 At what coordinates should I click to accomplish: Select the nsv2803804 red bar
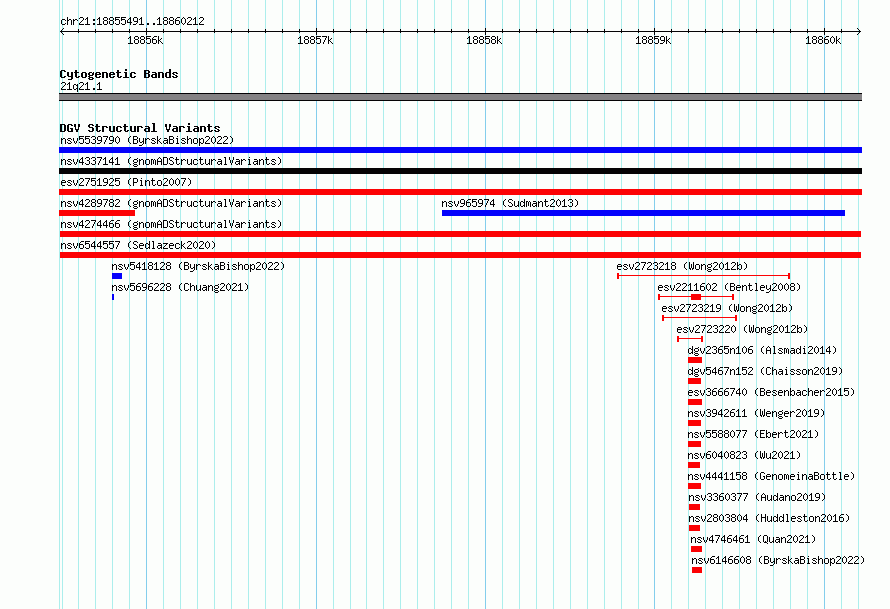[x=695, y=528]
